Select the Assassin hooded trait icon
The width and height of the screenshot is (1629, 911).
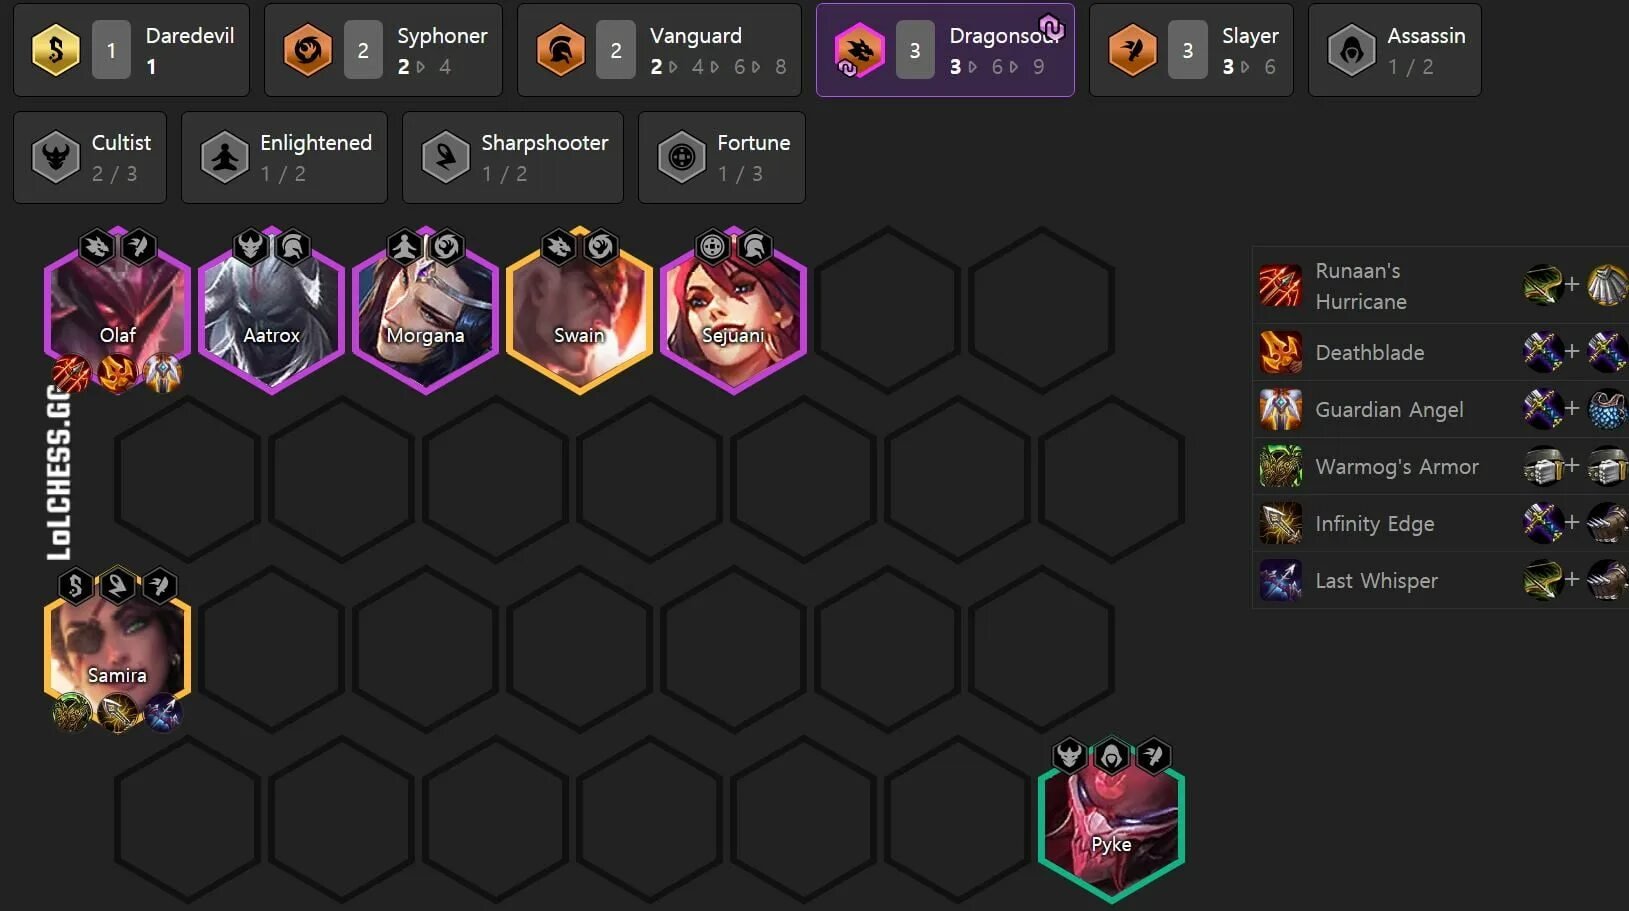click(x=1351, y=50)
